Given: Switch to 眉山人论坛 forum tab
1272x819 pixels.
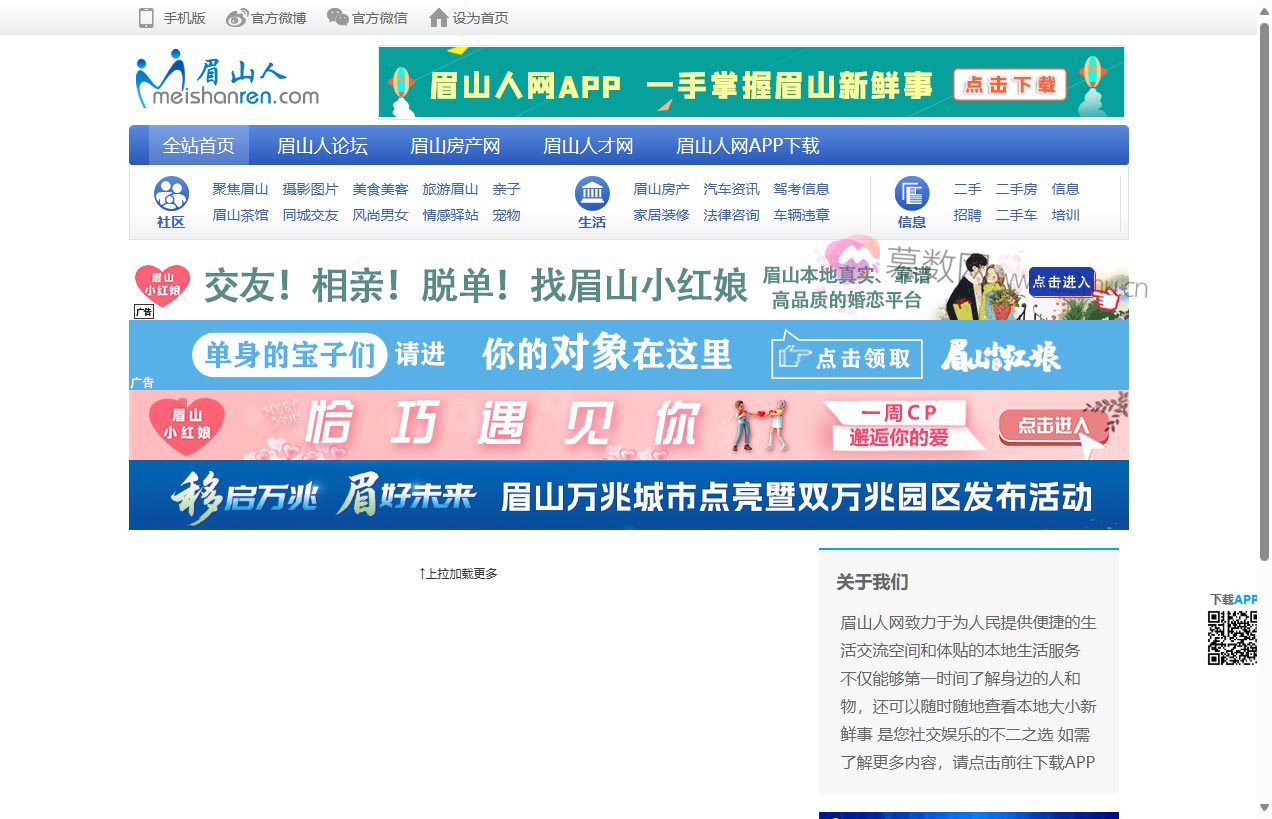Looking at the screenshot, I should pyautogui.click(x=322, y=146).
